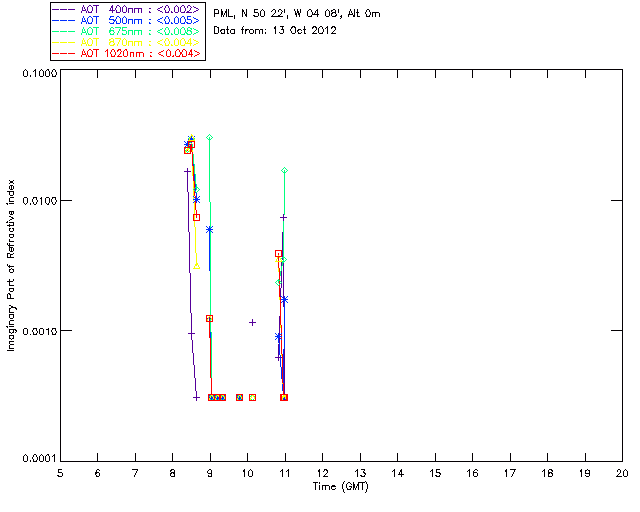Screen dimensions: 640x512
Task: Click the x-axis tick label 10
Action: 247,473
